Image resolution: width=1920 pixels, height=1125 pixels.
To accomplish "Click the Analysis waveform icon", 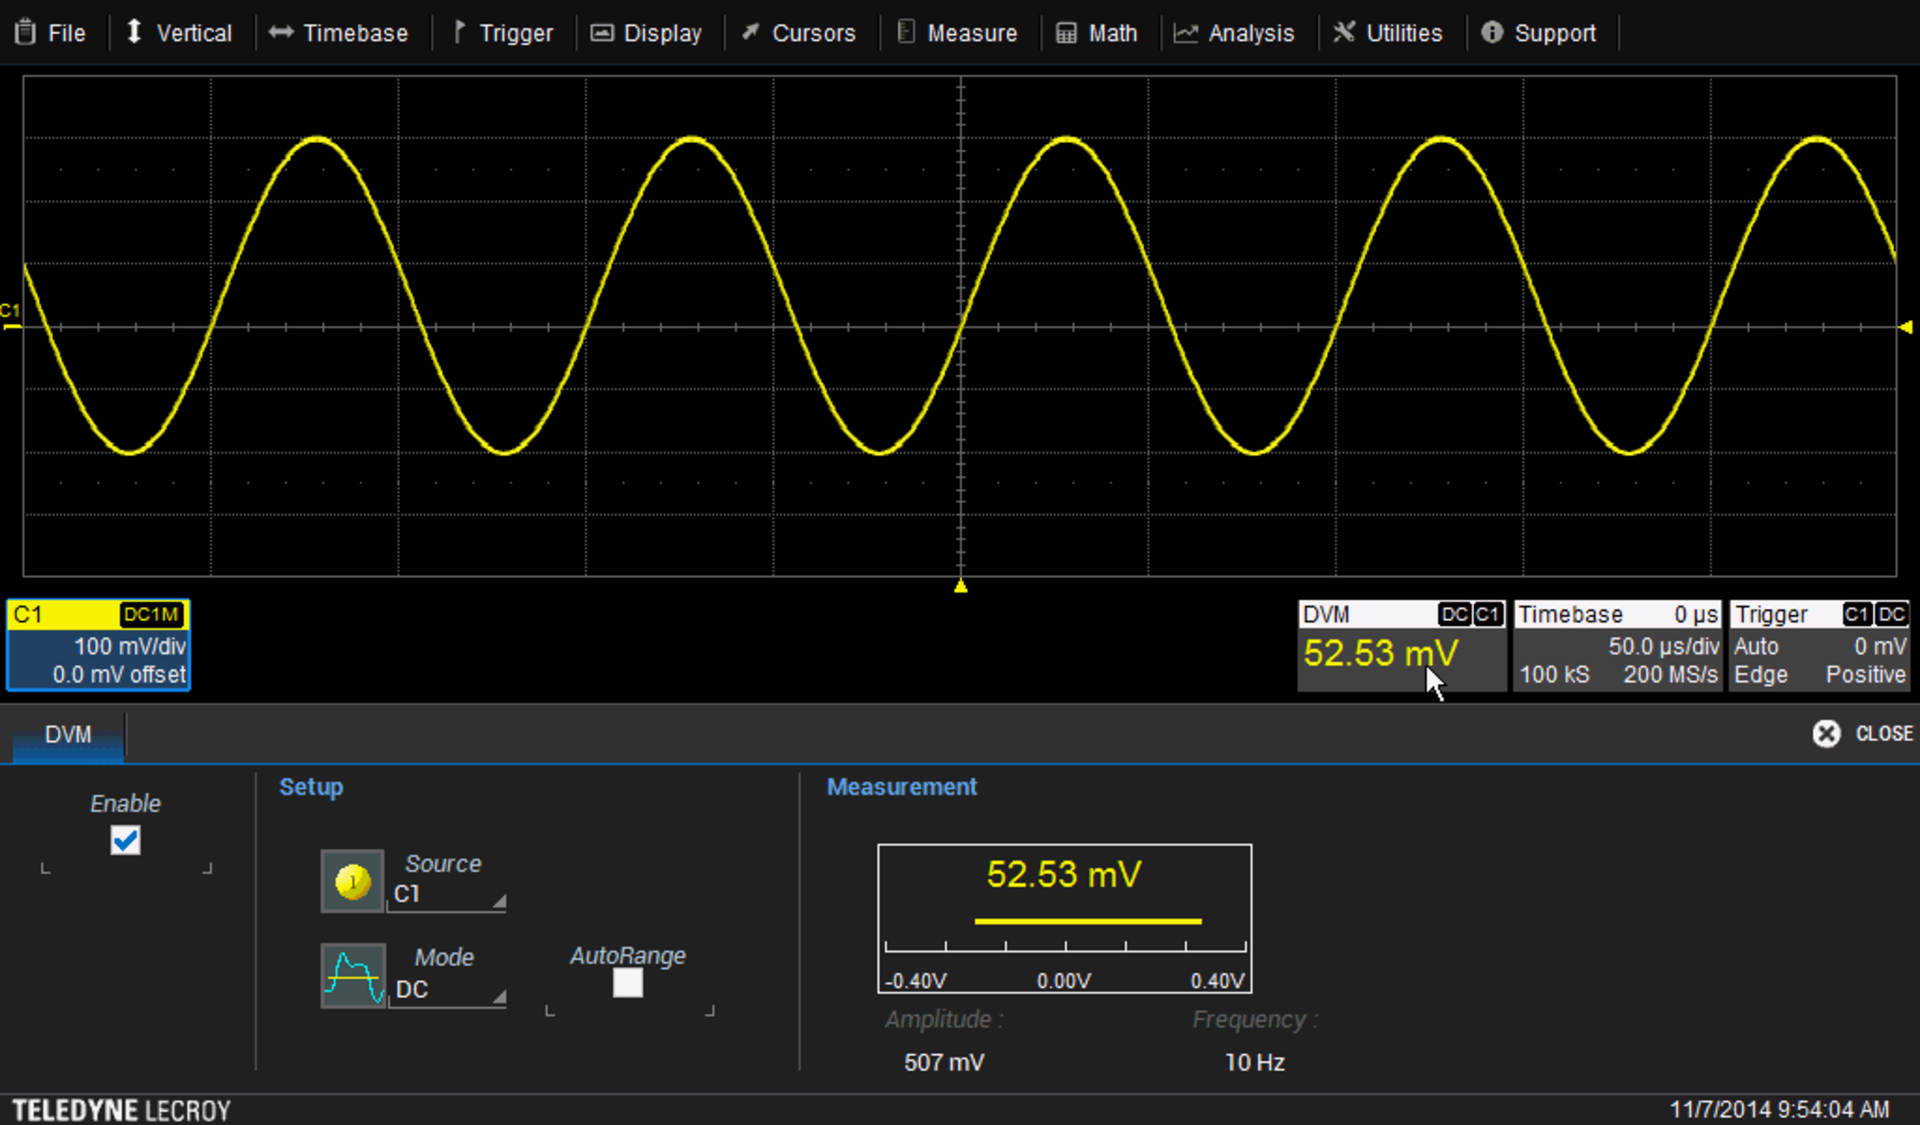I will click(1184, 32).
